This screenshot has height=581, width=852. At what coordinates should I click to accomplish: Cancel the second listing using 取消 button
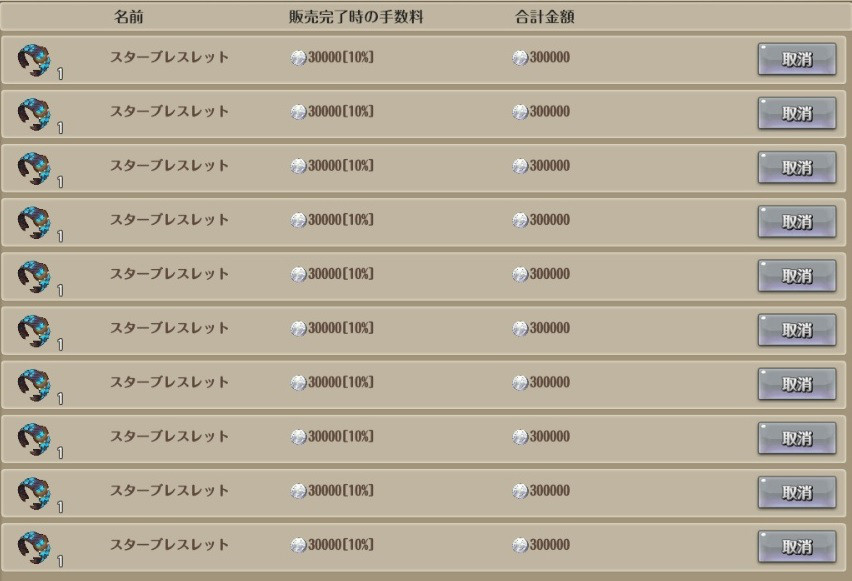(x=797, y=113)
